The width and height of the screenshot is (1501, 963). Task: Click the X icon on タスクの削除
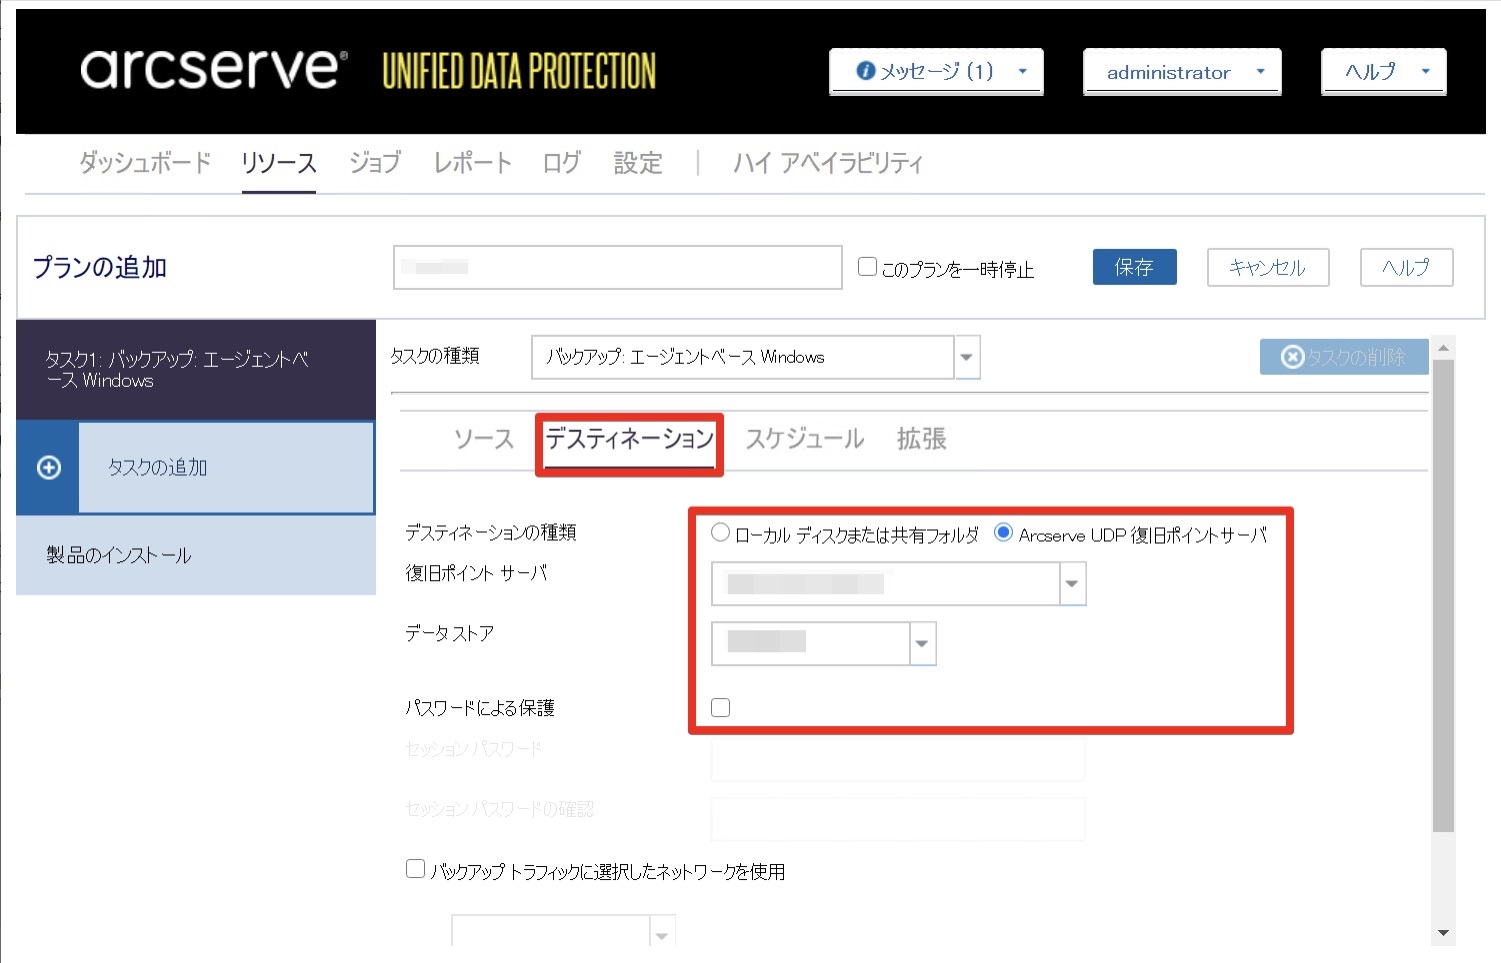tap(1293, 357)
